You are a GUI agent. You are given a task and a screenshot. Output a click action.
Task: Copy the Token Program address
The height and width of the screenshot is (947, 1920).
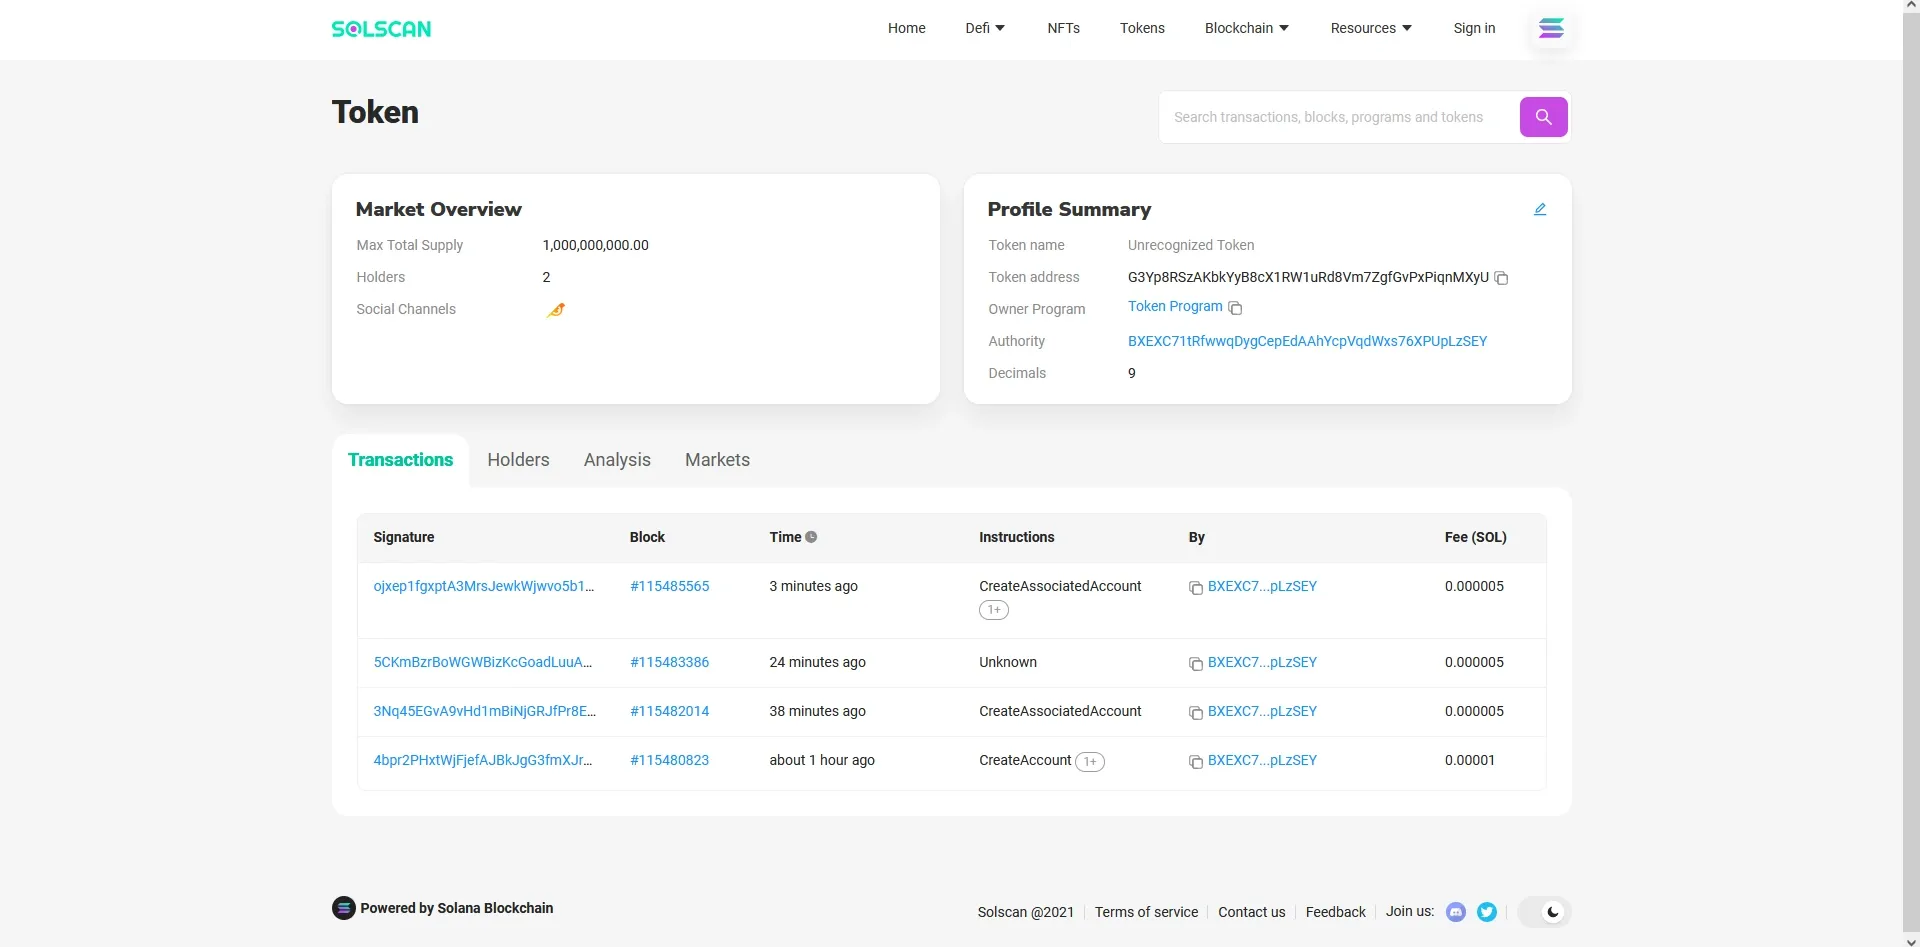[x=1235, y=308]
